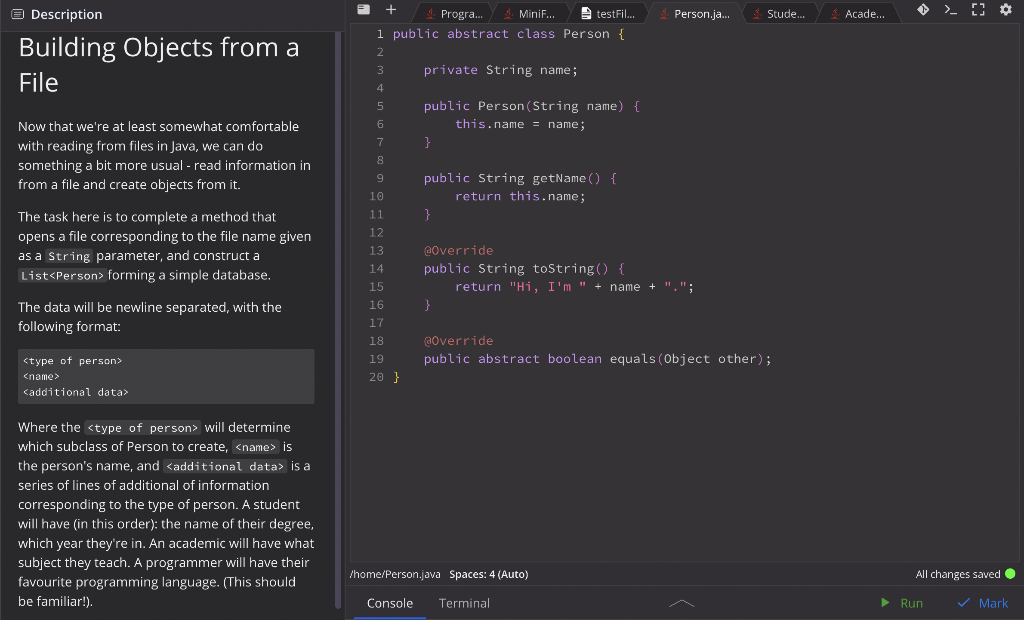The image size is (1024, 620).
Task: Click the /home/Person.java path in status bar
Action: click(x=395, y=574)
